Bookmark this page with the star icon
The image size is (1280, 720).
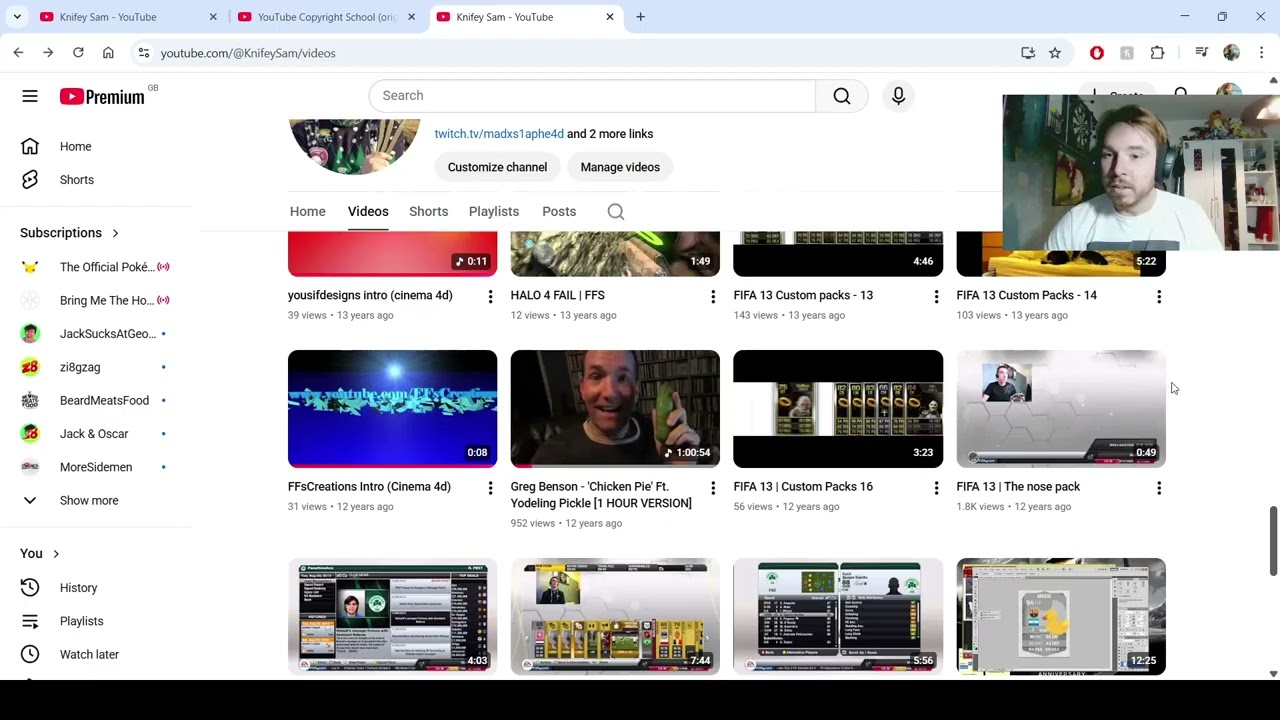point(1055,53)
